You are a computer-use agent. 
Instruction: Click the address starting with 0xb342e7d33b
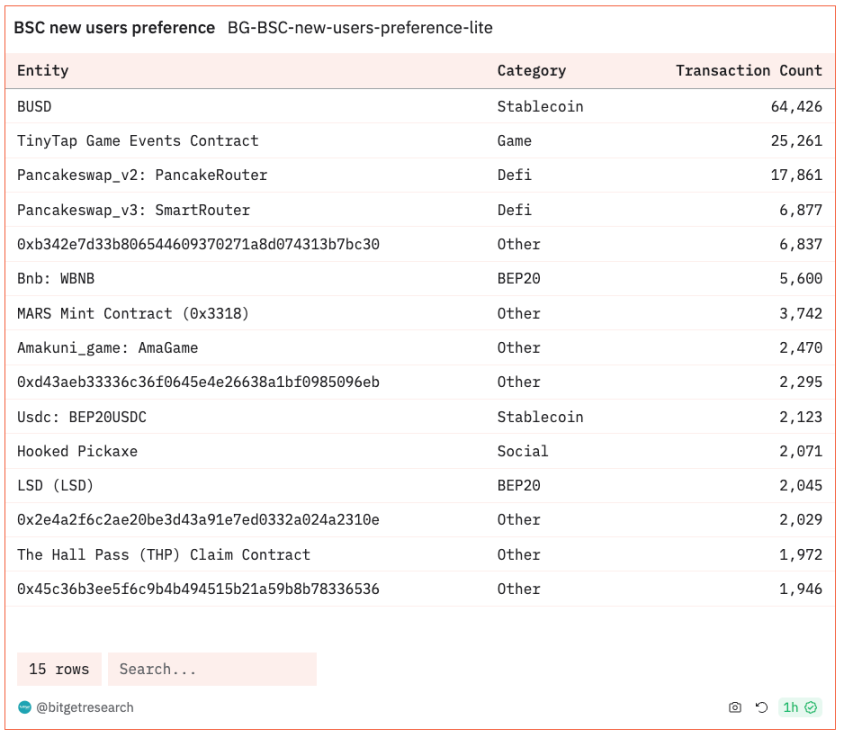198,244
